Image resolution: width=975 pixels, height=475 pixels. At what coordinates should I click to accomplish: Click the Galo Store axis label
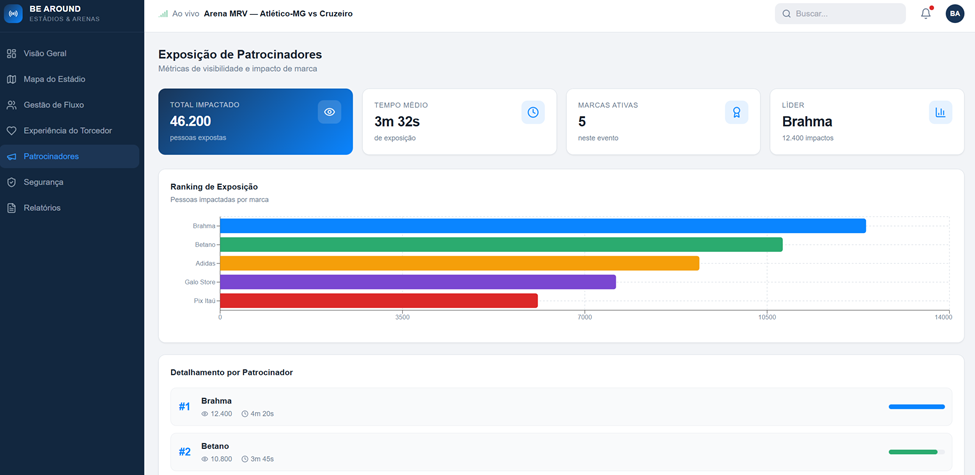[x=200, y=282]
